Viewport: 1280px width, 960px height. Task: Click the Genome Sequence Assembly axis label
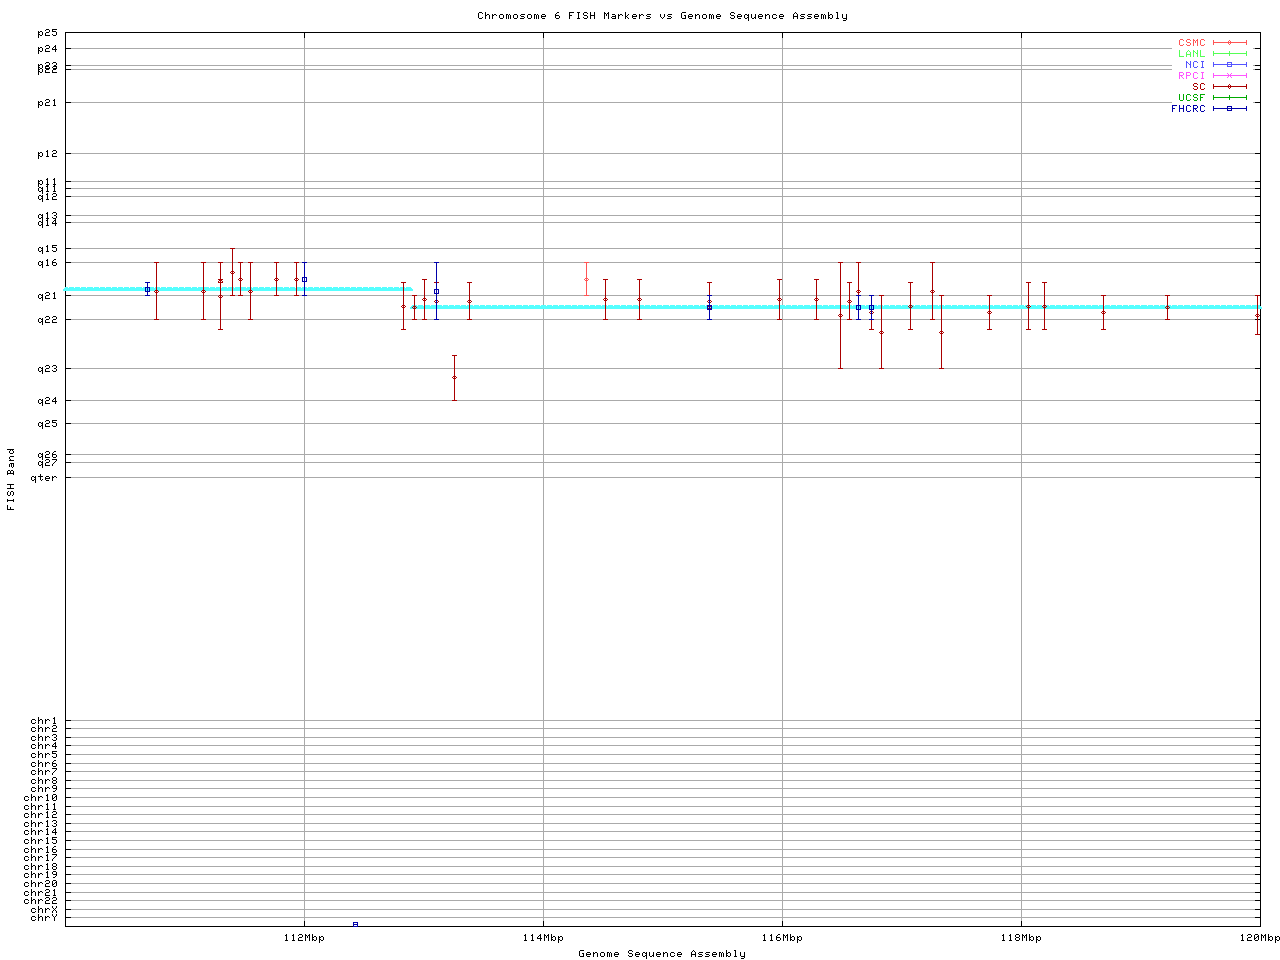coord(662,953)
